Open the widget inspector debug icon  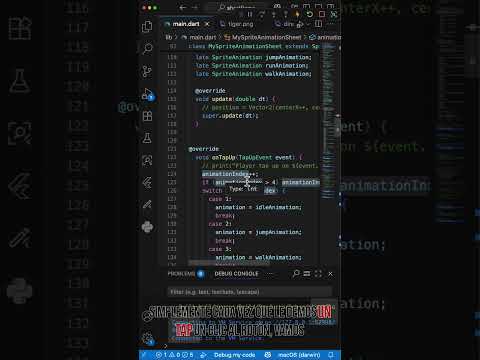[334, 14]
